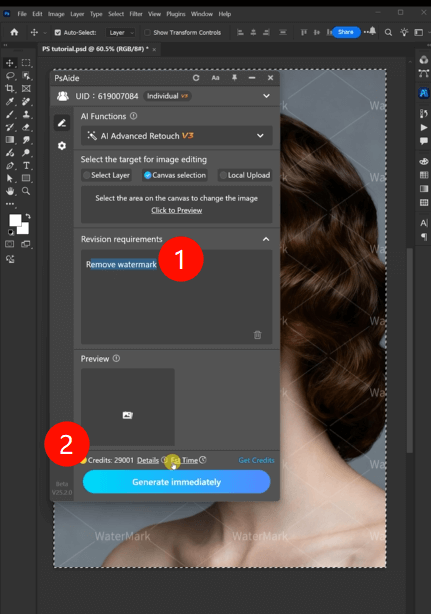Select the Frame tool
Viewport: 431px width, 614px height.
point(26,88)
